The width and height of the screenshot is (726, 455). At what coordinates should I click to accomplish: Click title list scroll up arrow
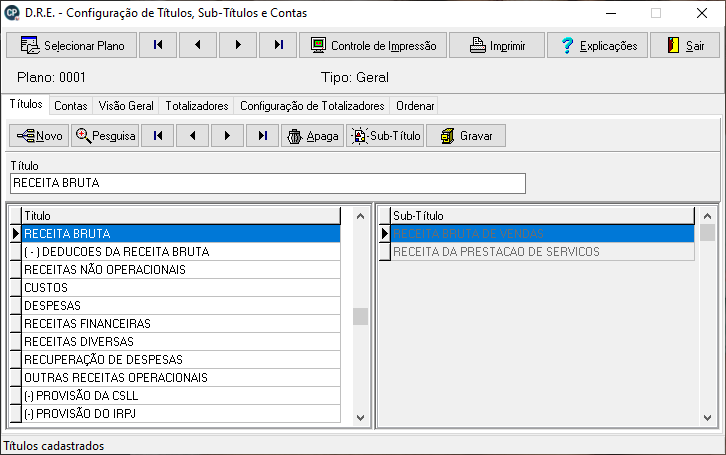point(360,216)
